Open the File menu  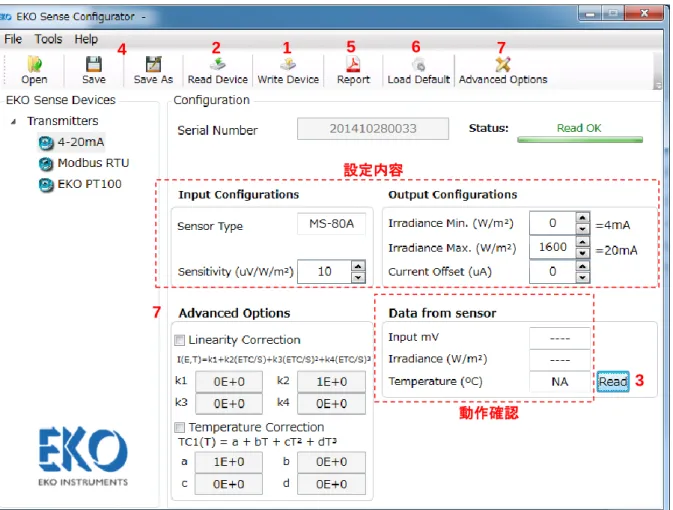tap(13, 39)
